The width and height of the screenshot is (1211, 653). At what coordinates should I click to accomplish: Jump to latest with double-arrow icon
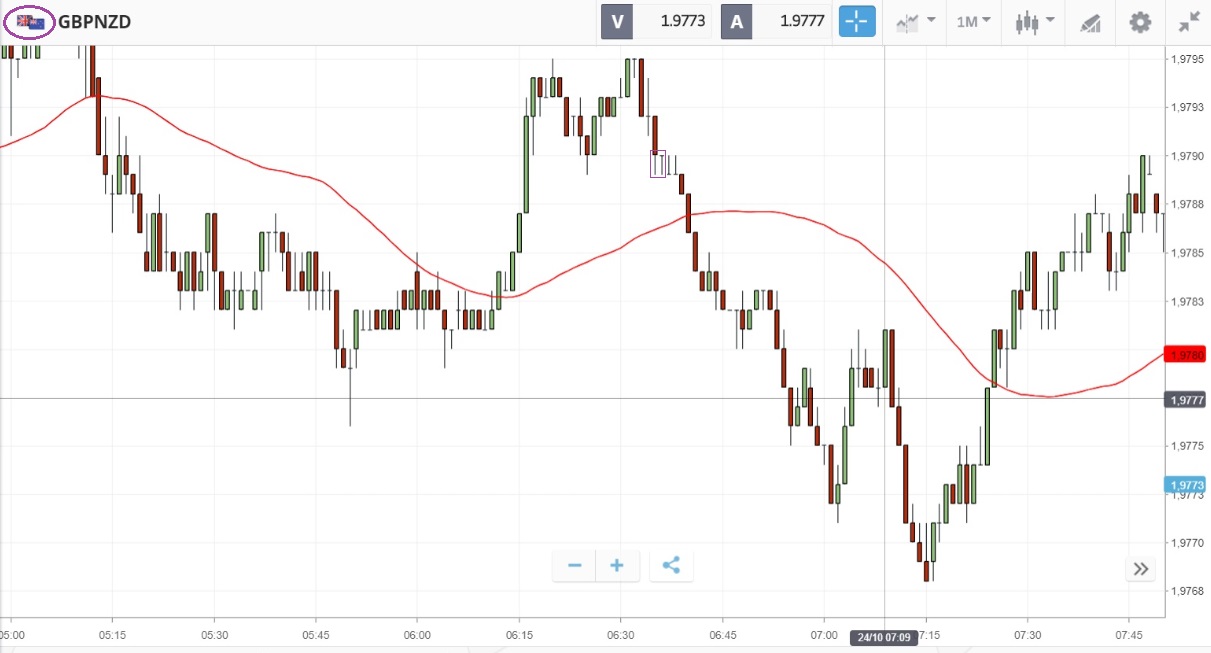1140,569
